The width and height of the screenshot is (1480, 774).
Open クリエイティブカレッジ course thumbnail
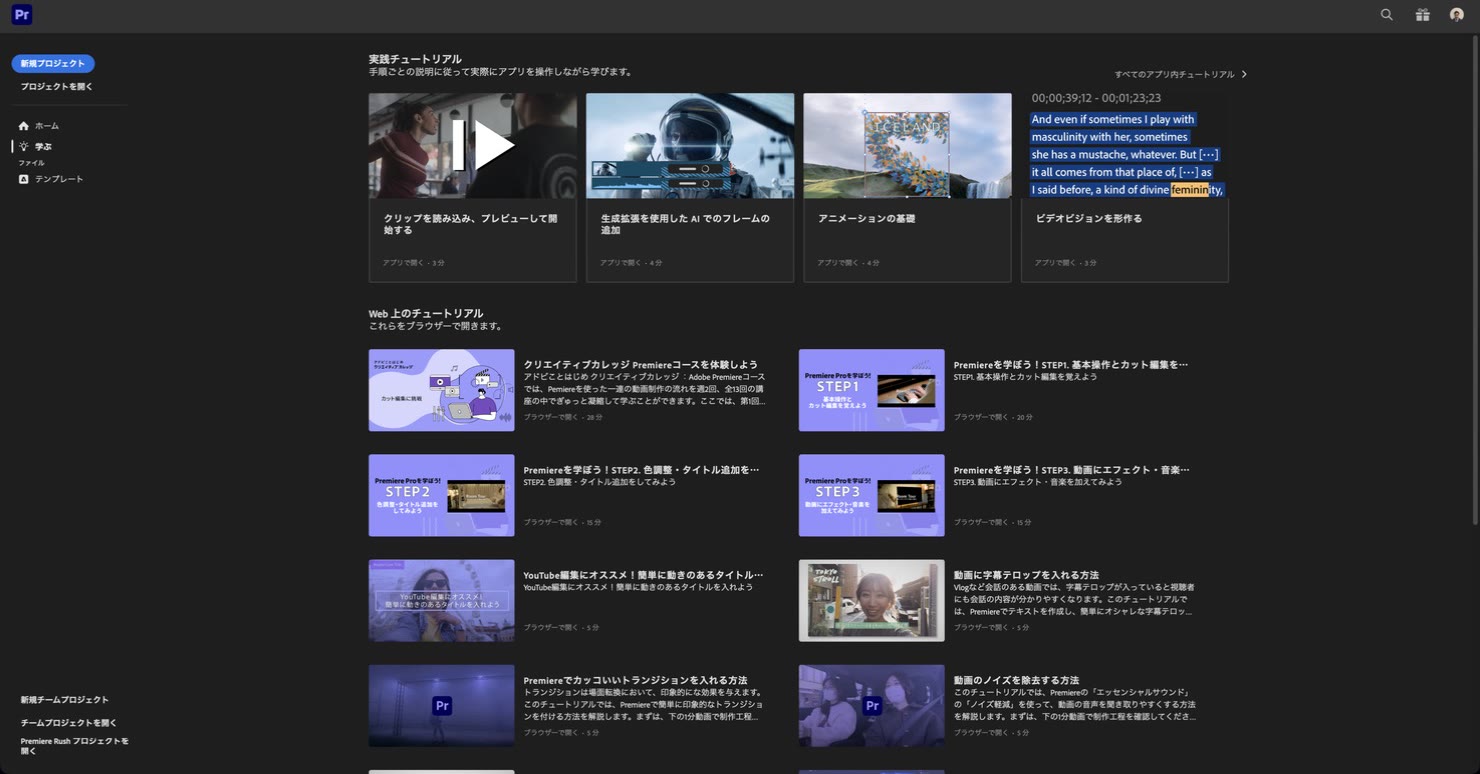pos(442,390)
